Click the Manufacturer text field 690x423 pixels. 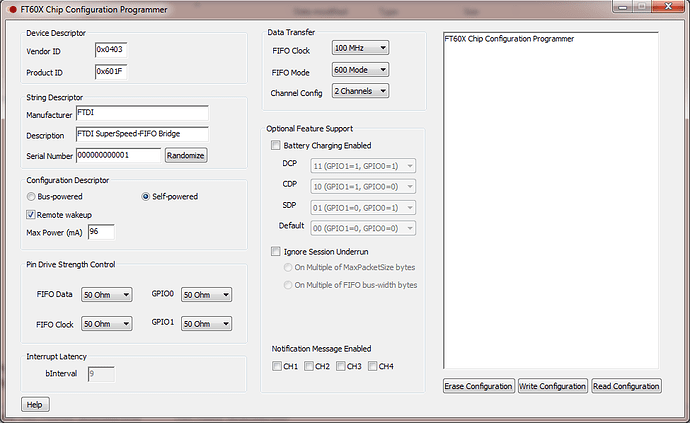pos(142,113)
